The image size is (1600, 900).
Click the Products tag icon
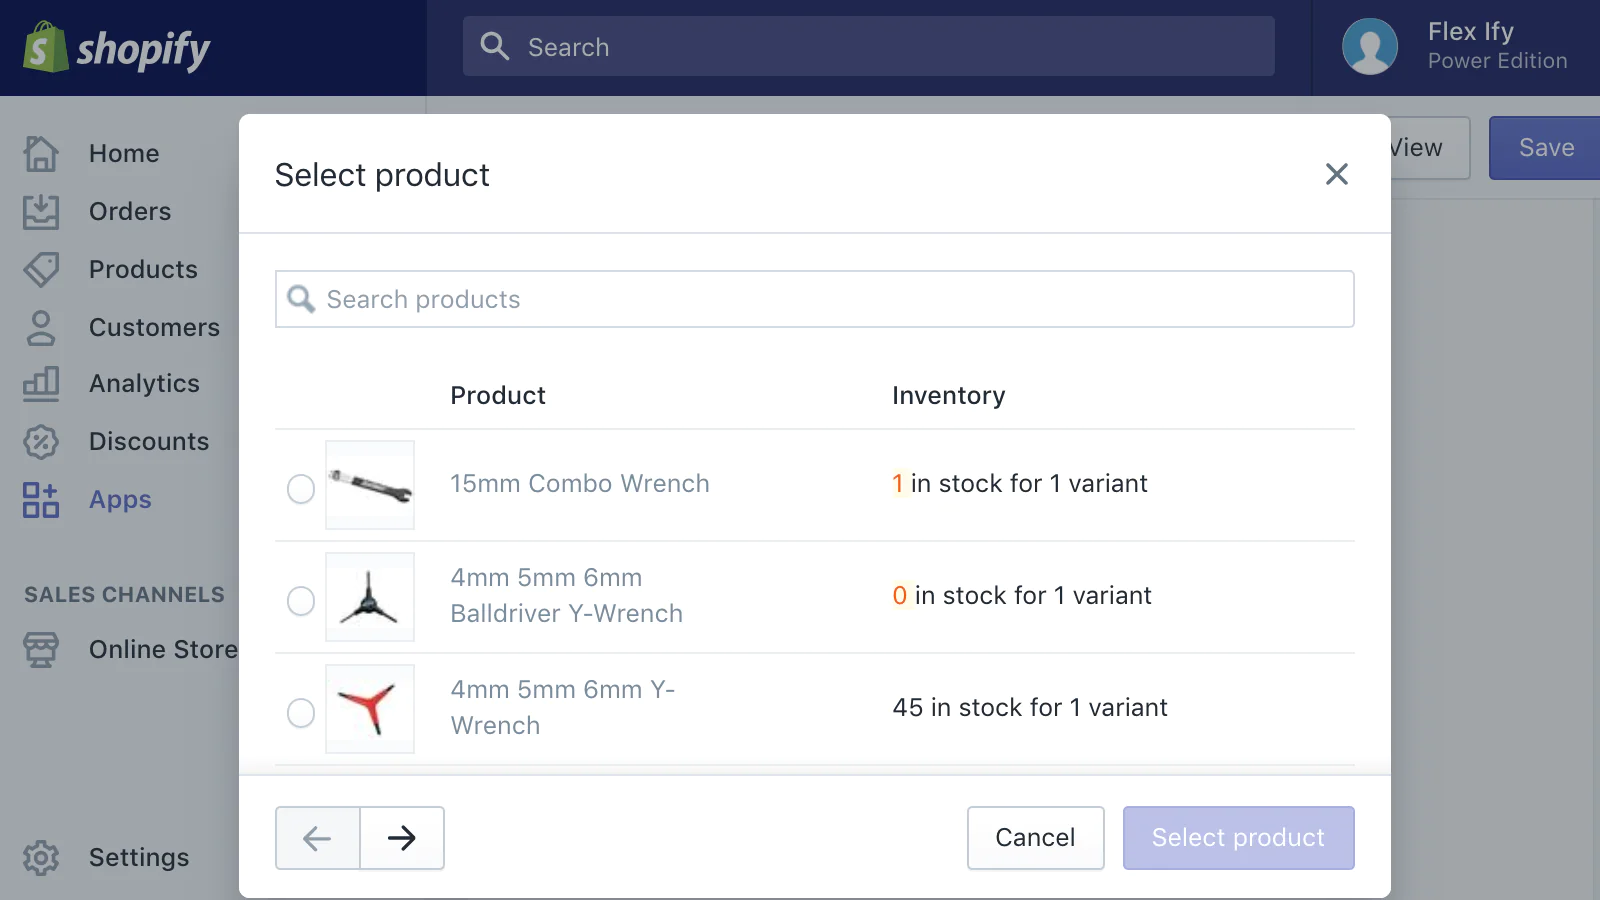point(41,270)
